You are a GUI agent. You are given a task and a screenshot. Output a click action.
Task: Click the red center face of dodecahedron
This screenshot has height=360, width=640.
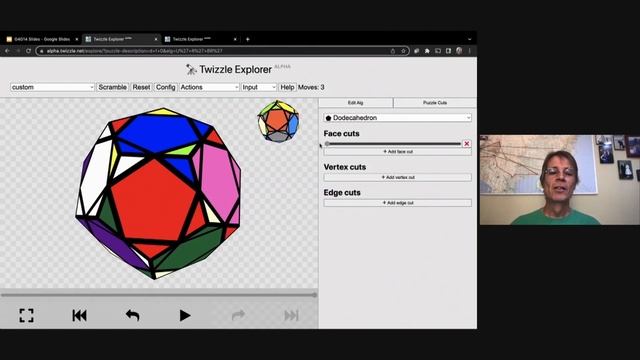tap(153, 201)
